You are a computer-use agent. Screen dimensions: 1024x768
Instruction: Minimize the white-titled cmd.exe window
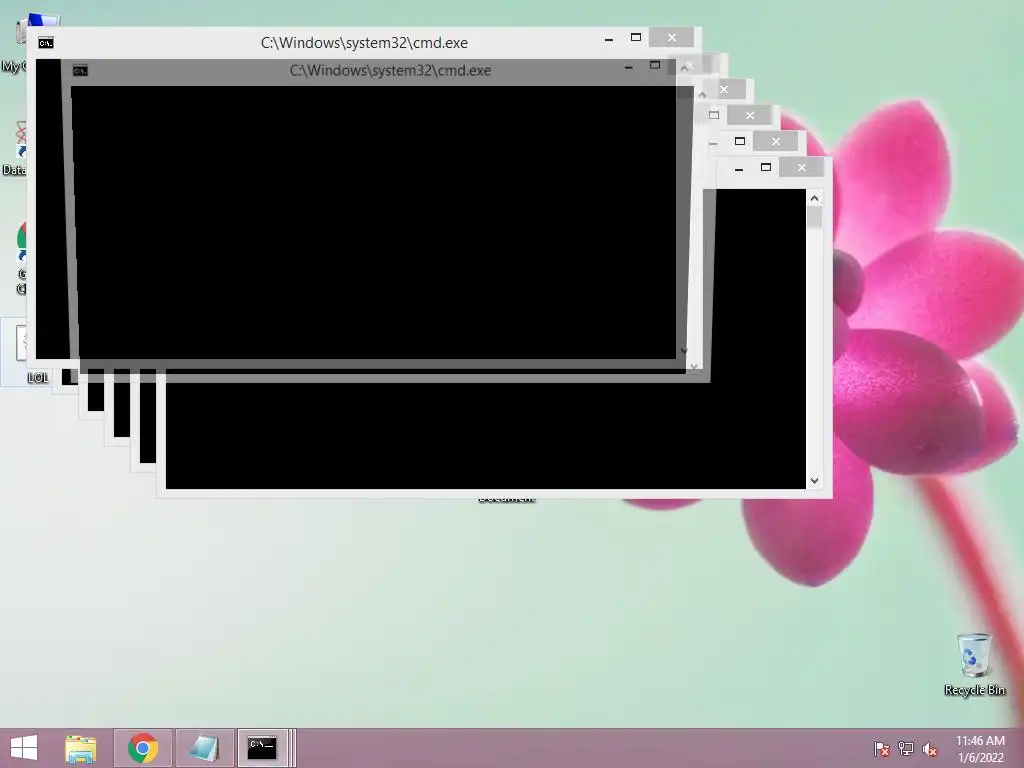609,39
